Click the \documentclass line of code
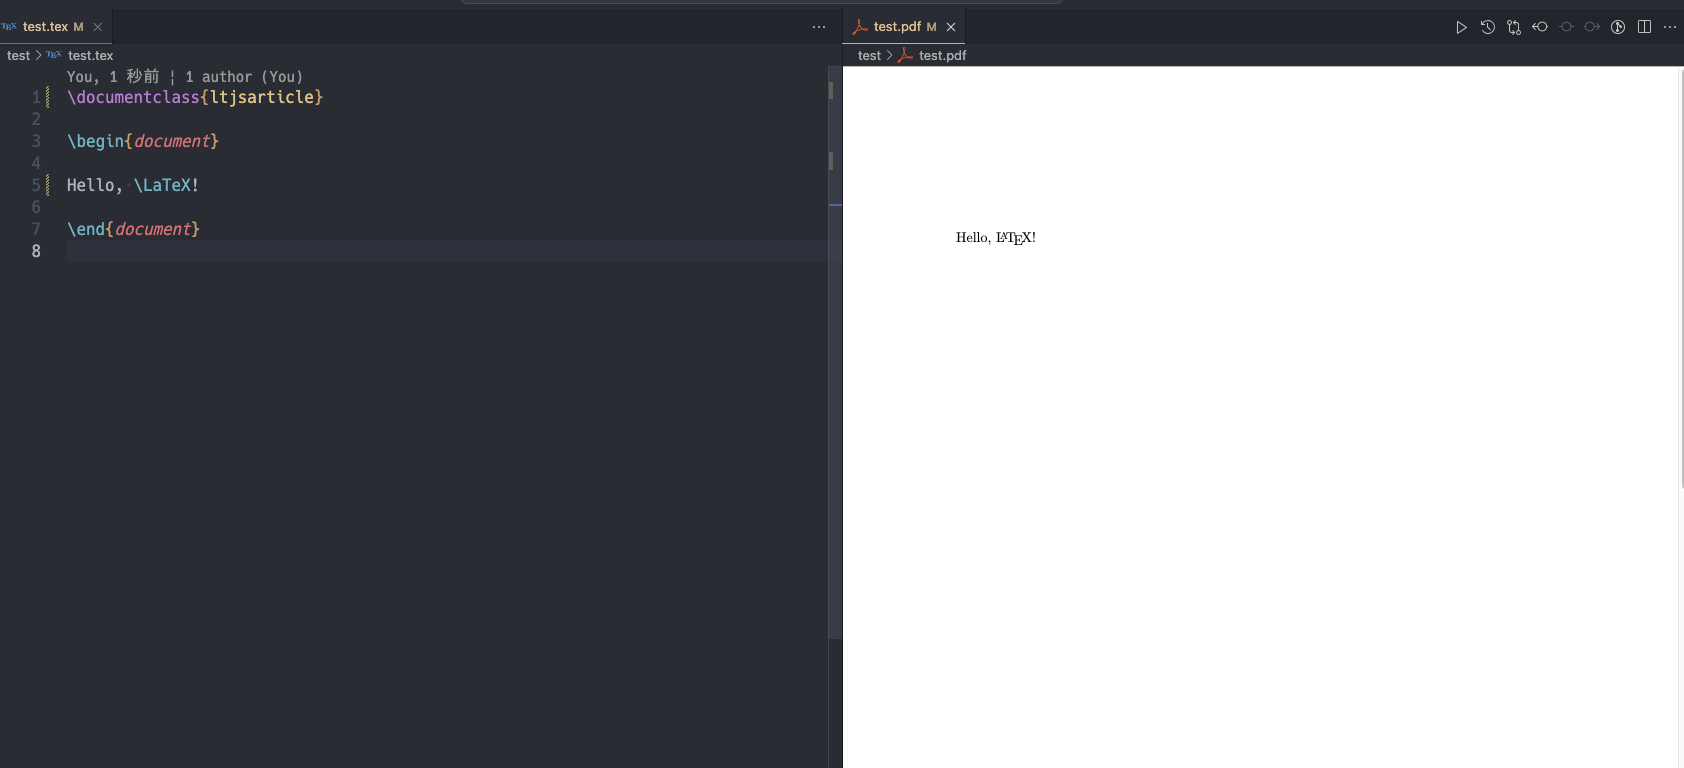Image resolution: width=1684 pixels, height=768 pixels. click(195, 97)
